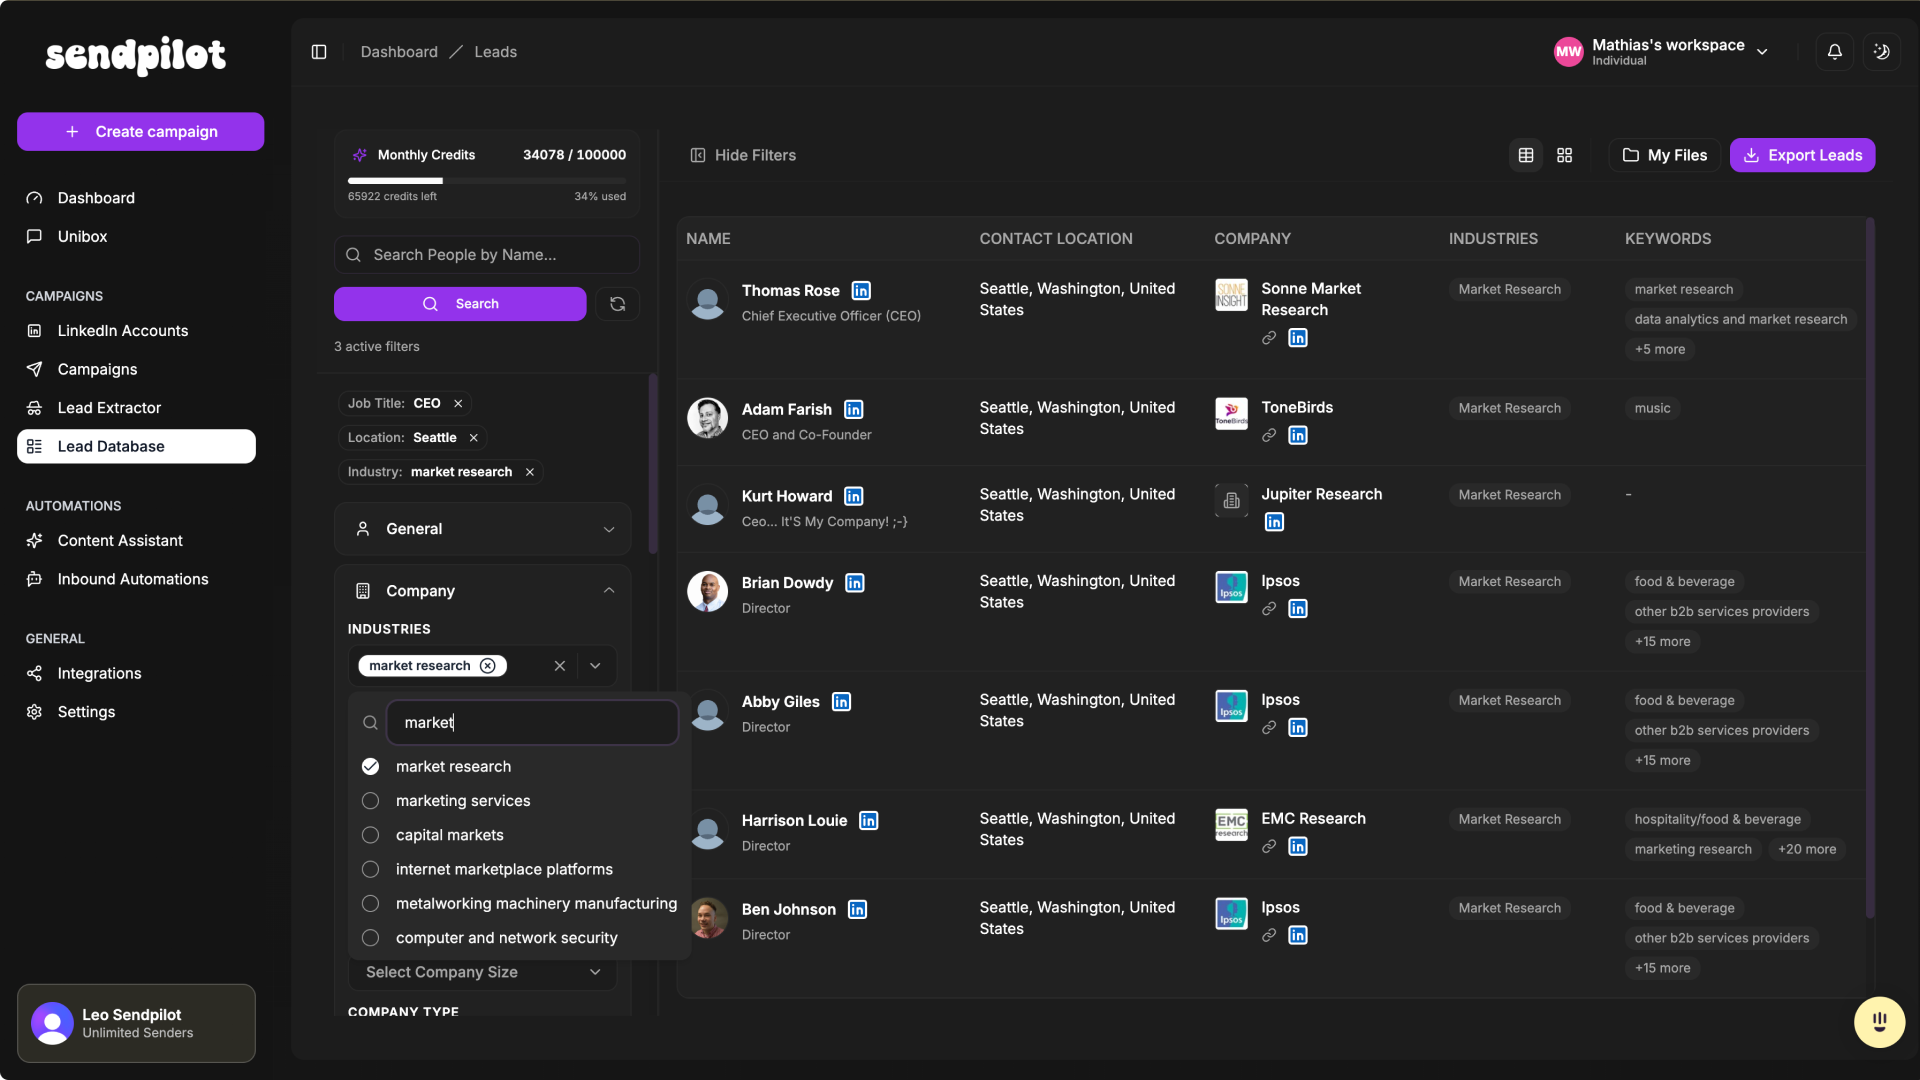This screenshot has height=1080, width=1920.
Task: Open Thomas Rose's LinkedIn profile icon
Action: pos(861,291)
